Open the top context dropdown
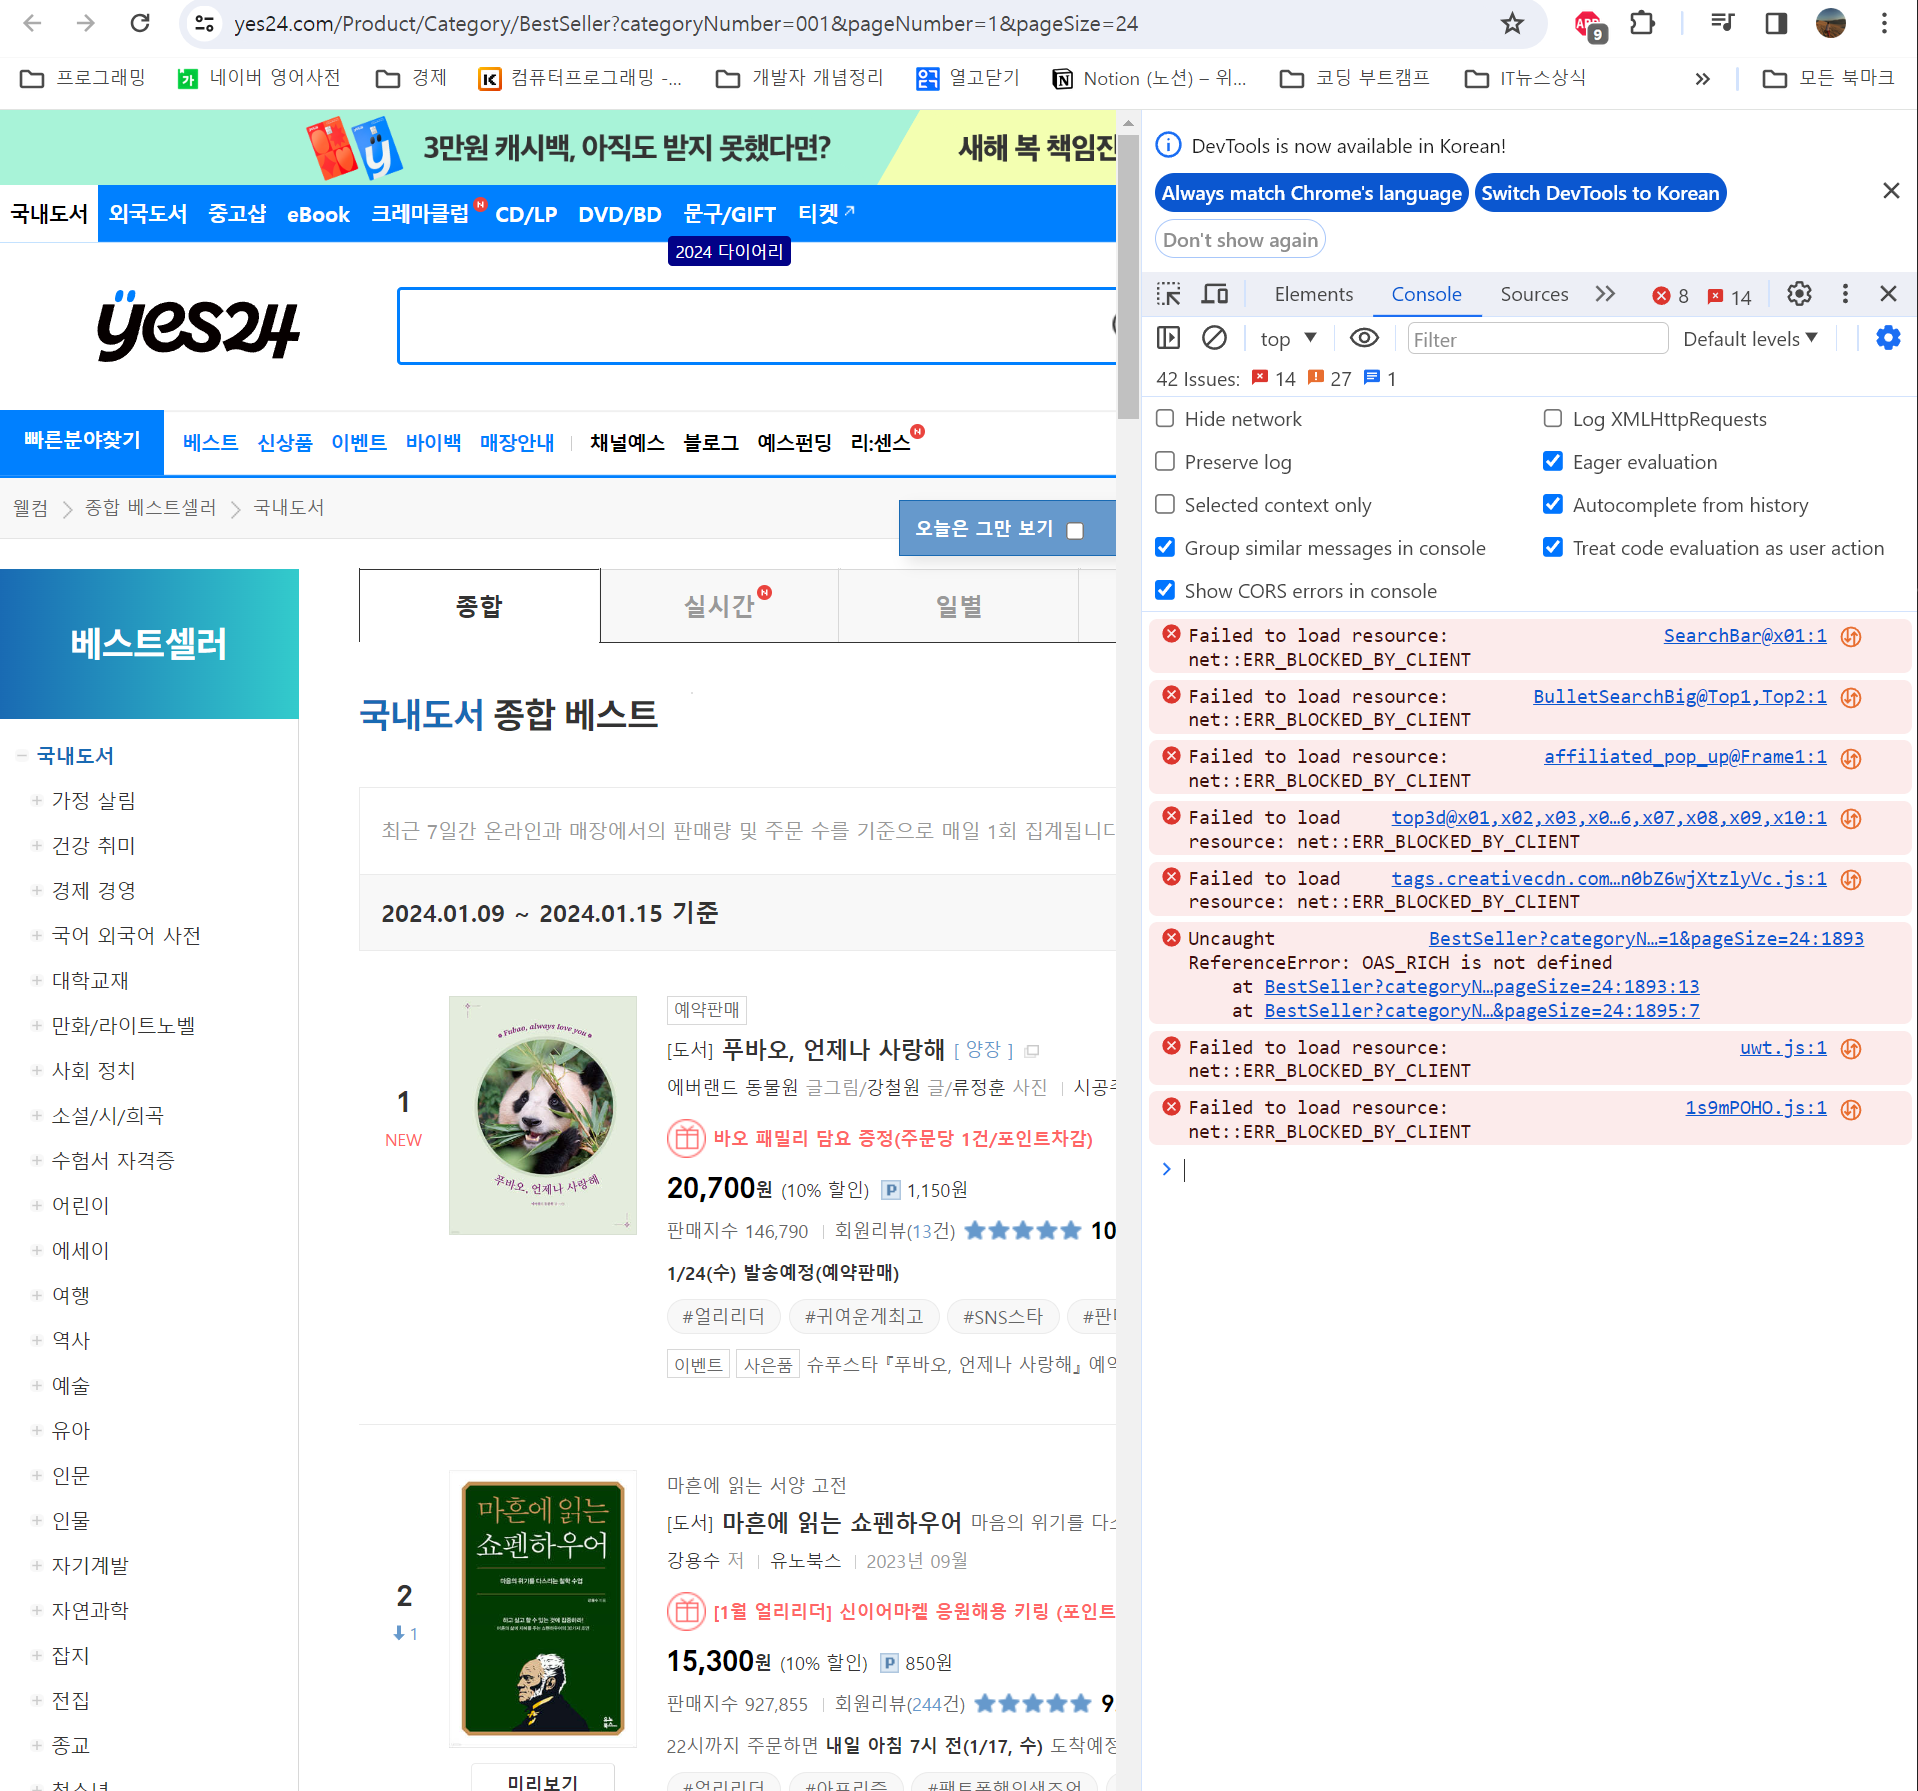 1288,339
